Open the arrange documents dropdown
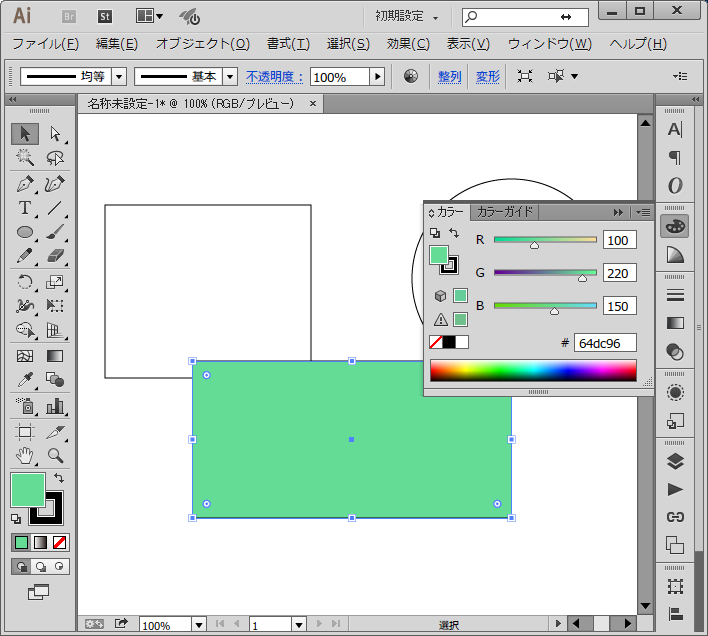 coord(149,16)
